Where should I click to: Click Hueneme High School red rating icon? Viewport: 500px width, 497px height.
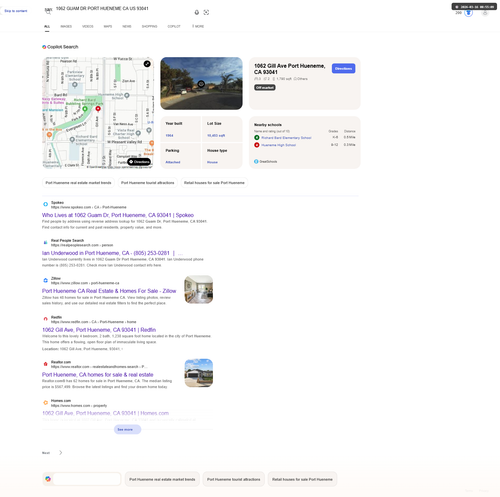(257, 145)
